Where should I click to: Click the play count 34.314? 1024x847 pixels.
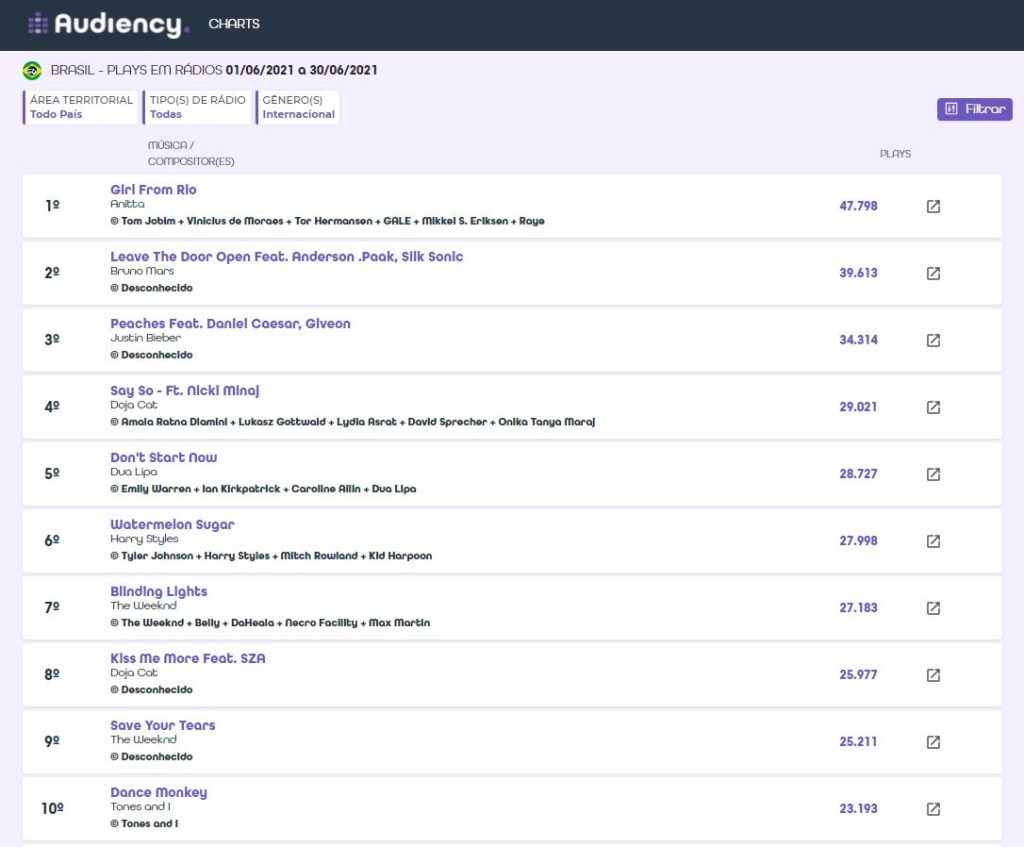tap(858, 340)
